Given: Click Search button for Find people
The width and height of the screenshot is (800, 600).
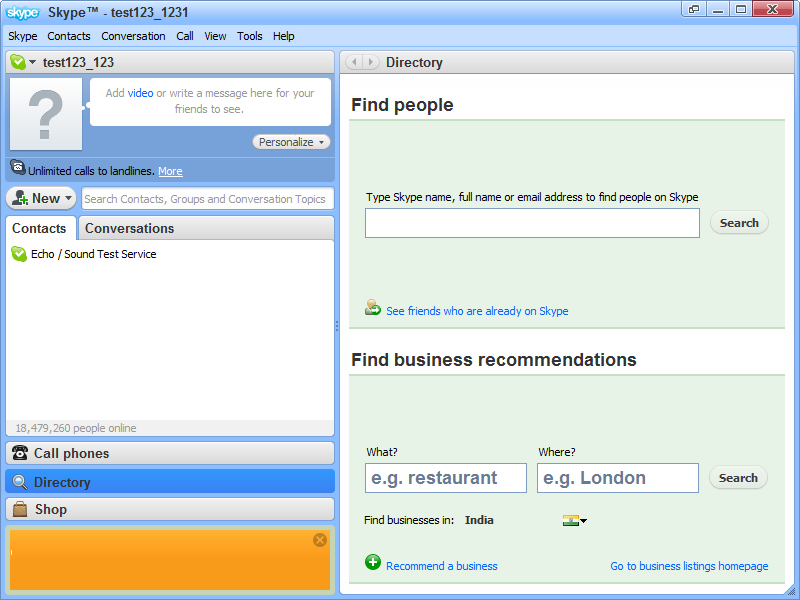Looking at the screenshot, I should tap(739, 223).
